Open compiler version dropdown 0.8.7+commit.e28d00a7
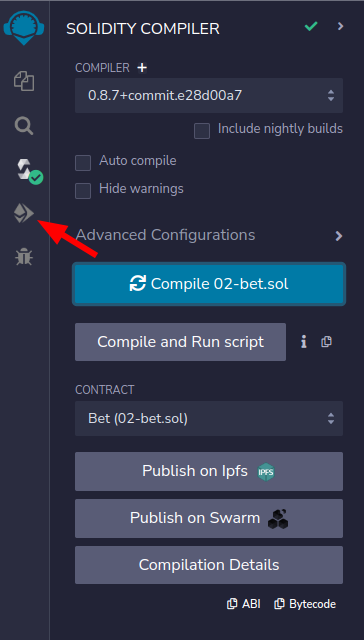The width and height of the screenshot is (364, 640). (x=209, y=96)
